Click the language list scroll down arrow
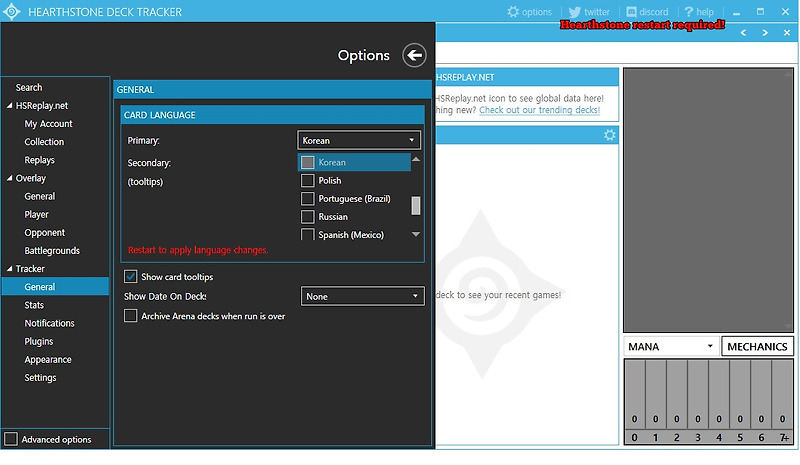Screen dimensions: 800x465 (416, 234)
